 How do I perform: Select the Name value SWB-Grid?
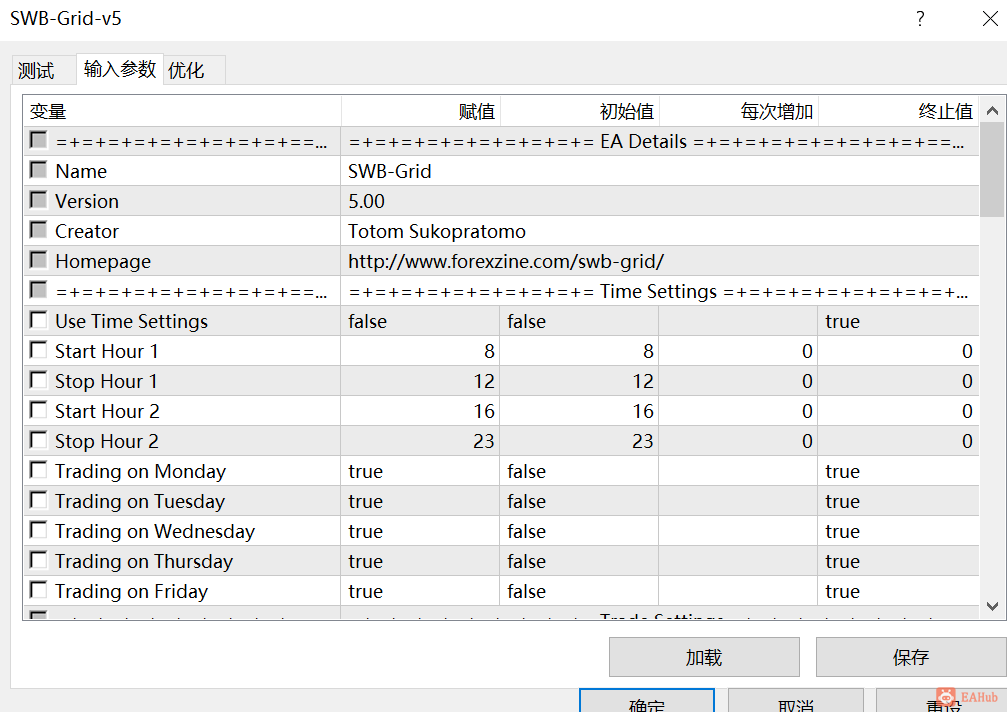pyautogui.click(x=660, y=171)
